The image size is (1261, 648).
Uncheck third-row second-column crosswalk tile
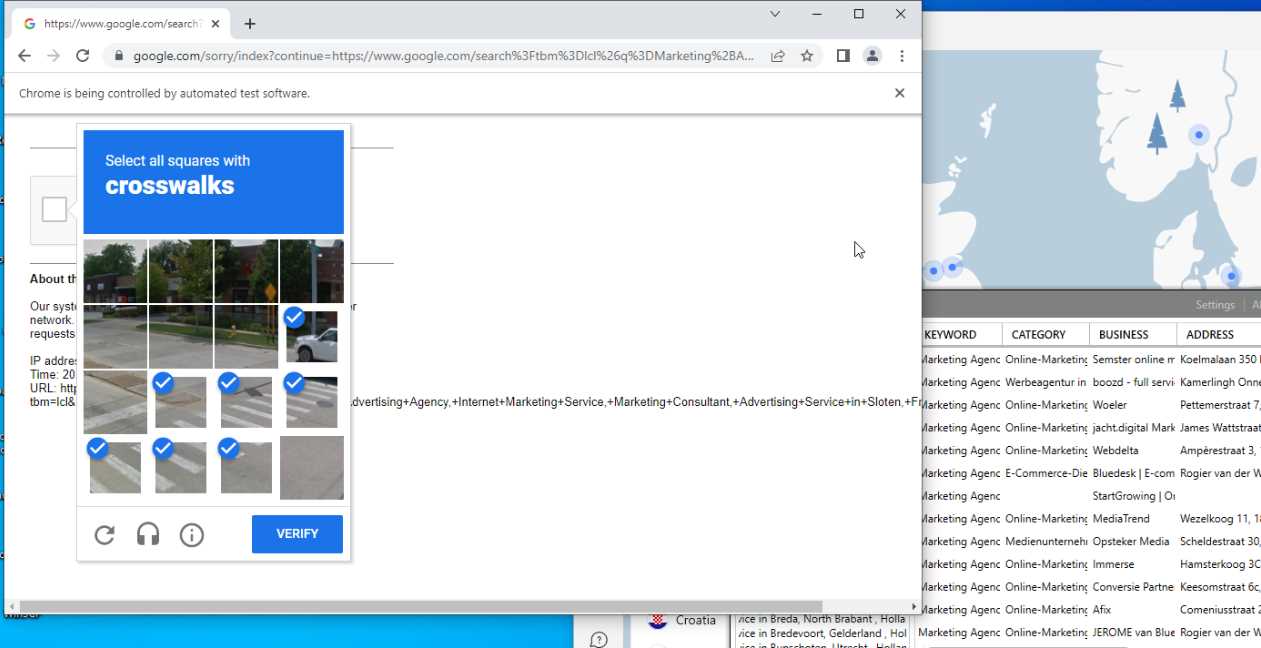coord(181,402)
